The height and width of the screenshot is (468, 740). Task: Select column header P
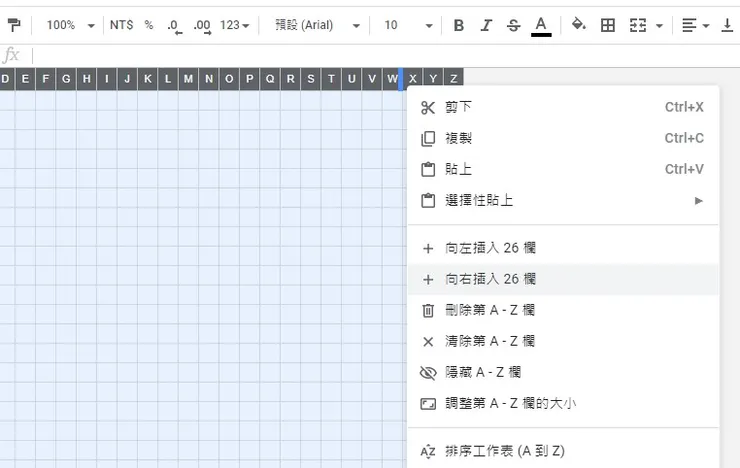point(250,79)
